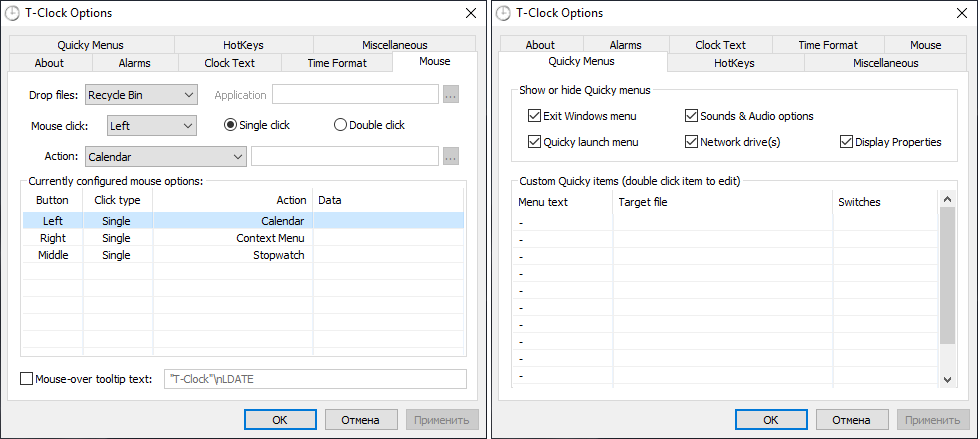980x439 pixels.
Task: Open Miscellaneous tab in right window
Action: pyautogui.click(x=886, y=63)
